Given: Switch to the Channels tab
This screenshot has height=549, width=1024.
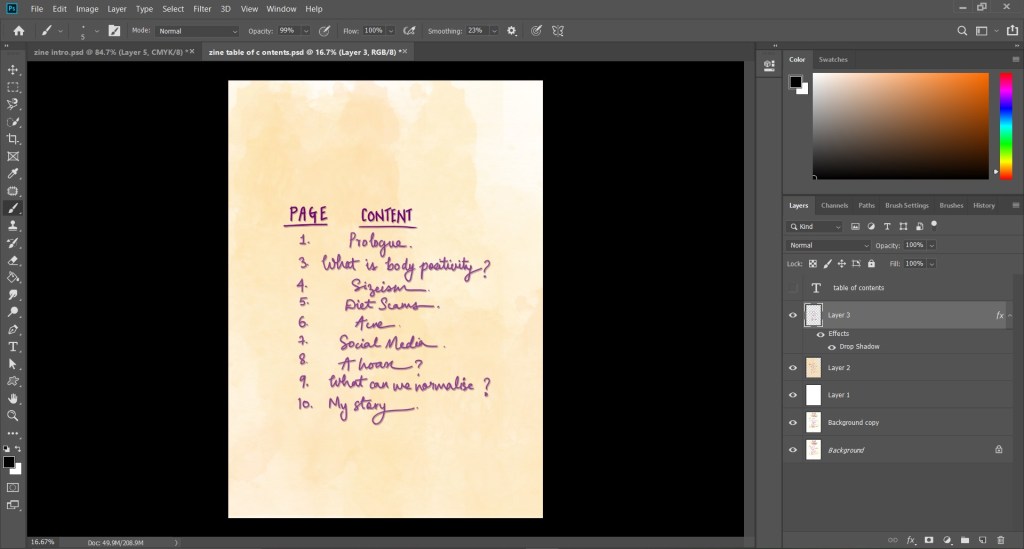Looking at the screenshot, I should 834,205.
